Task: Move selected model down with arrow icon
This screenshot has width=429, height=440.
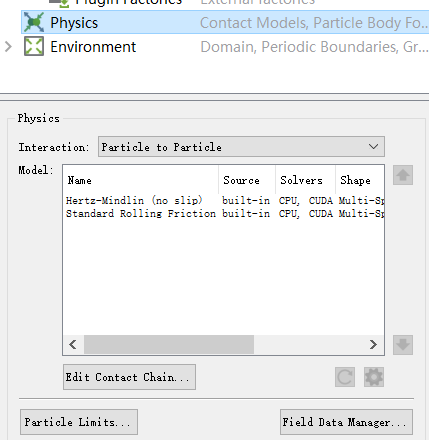Action: click(403, 345)
